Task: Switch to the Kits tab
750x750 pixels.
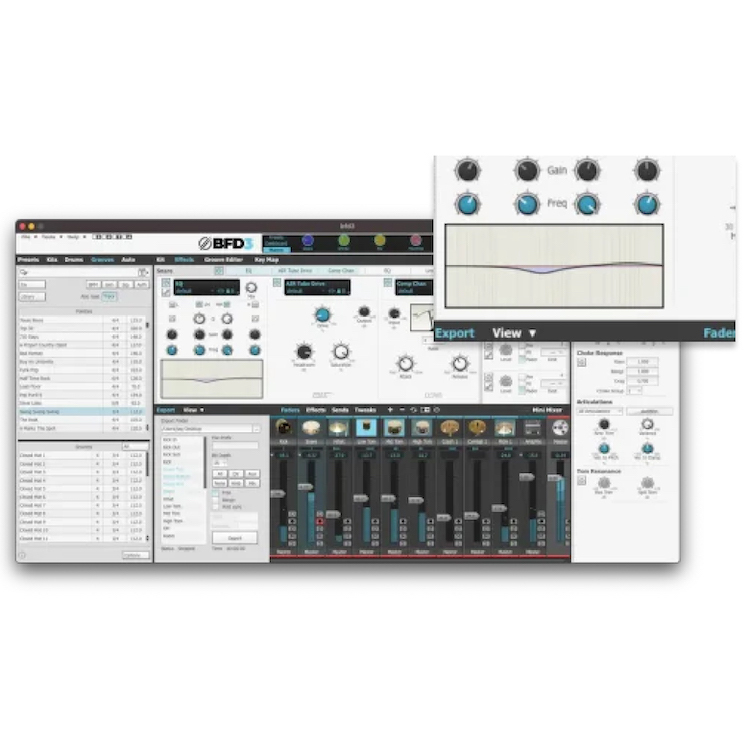Action: click(x=52, y=260)
